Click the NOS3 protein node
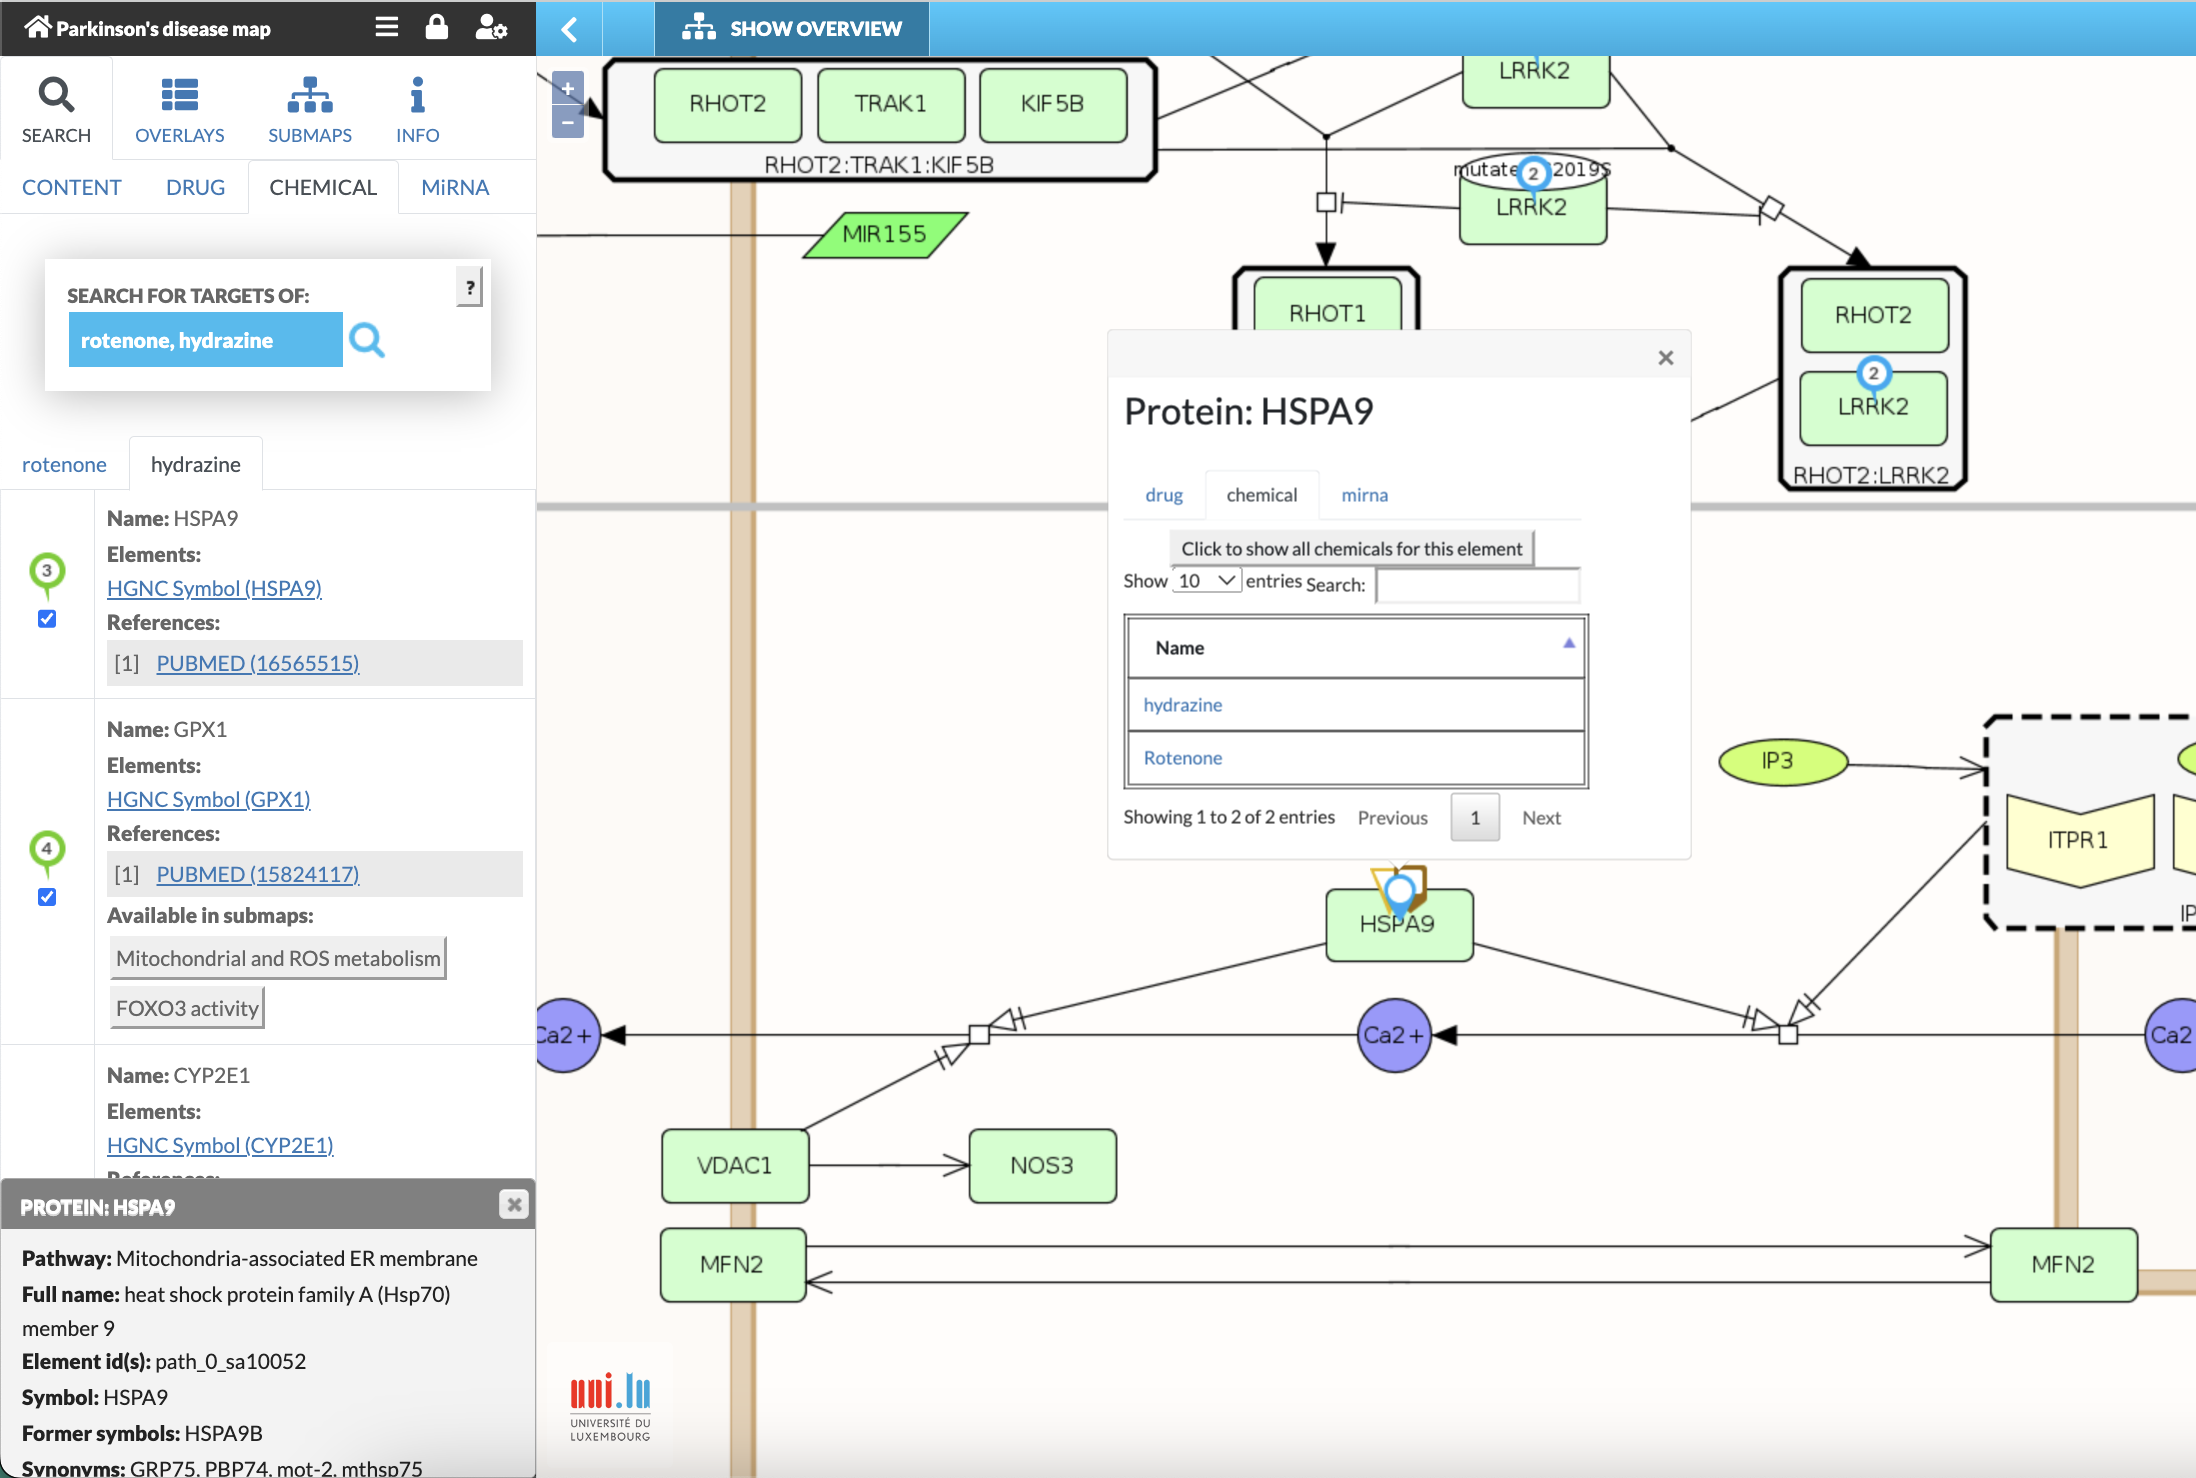The height and width of the screenshot is (1478, 2196). 1042,1165
